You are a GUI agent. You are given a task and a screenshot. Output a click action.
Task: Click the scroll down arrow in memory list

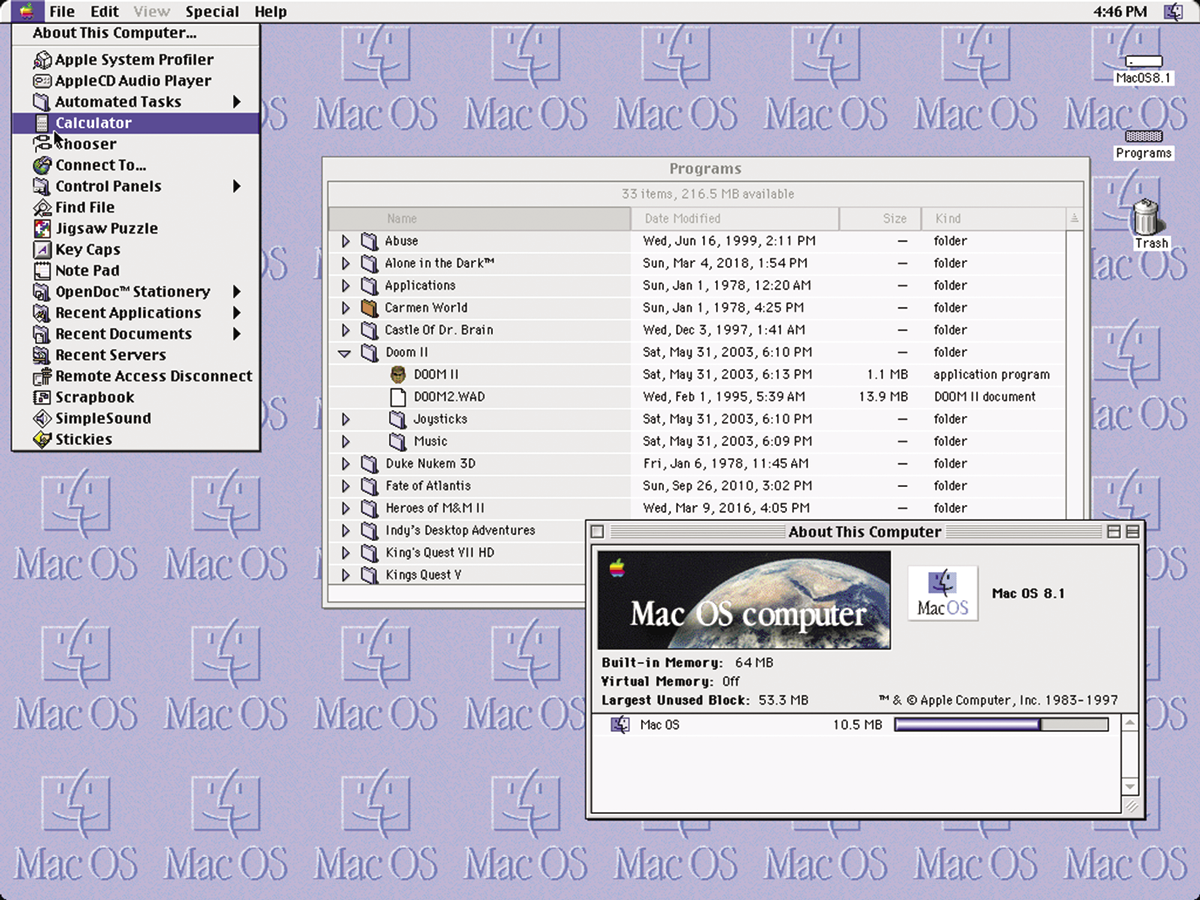point(1130,787)
